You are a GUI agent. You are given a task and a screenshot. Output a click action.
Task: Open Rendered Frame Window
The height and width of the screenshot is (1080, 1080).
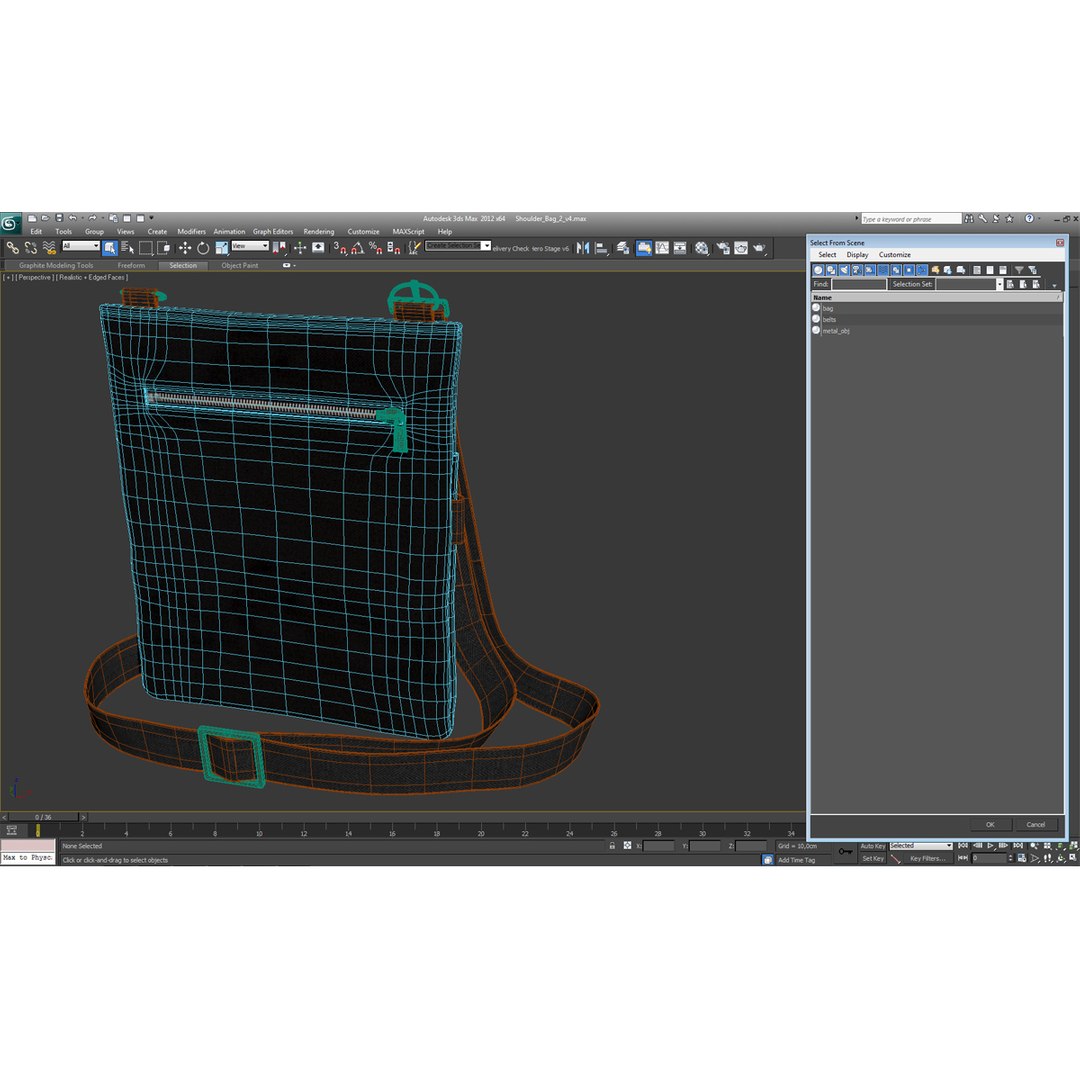(740, 248)
